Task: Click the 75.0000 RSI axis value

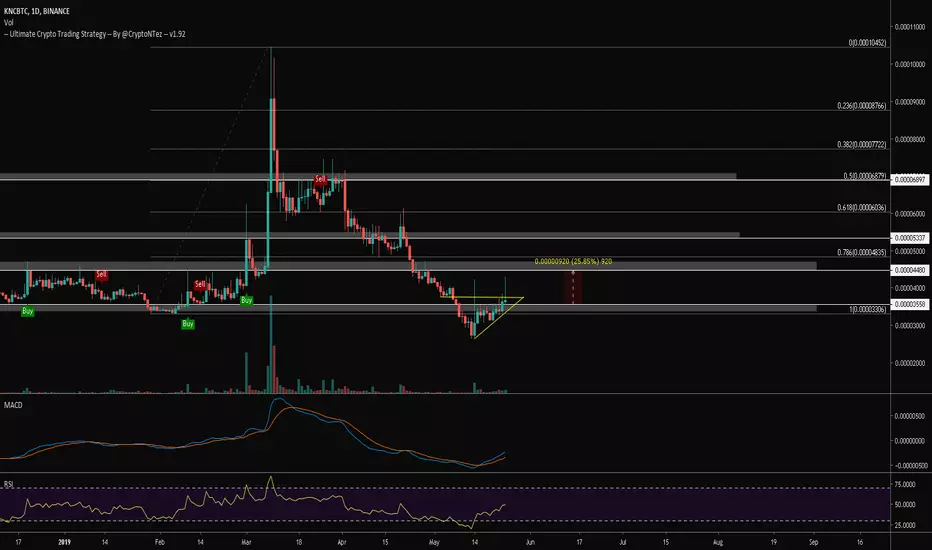Action: pyautogui.click(x=905, y=485)
